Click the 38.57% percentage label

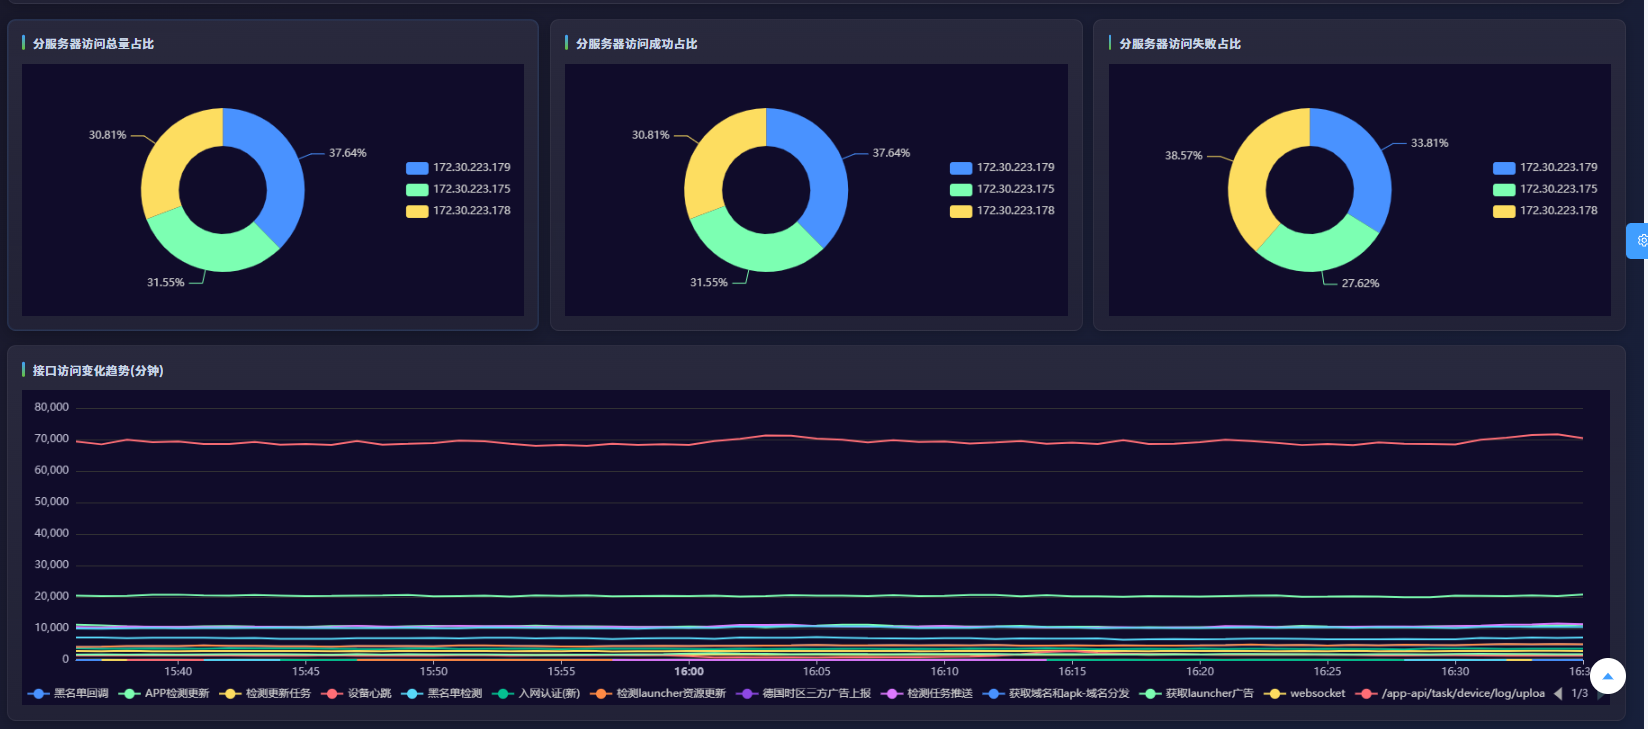tap(1183, 156)
